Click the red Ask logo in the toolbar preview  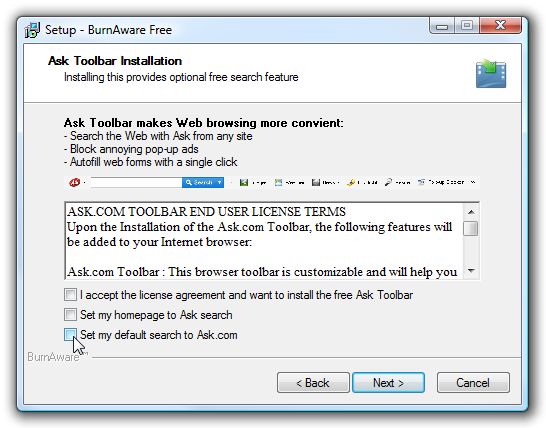click(x=74, y=182)
